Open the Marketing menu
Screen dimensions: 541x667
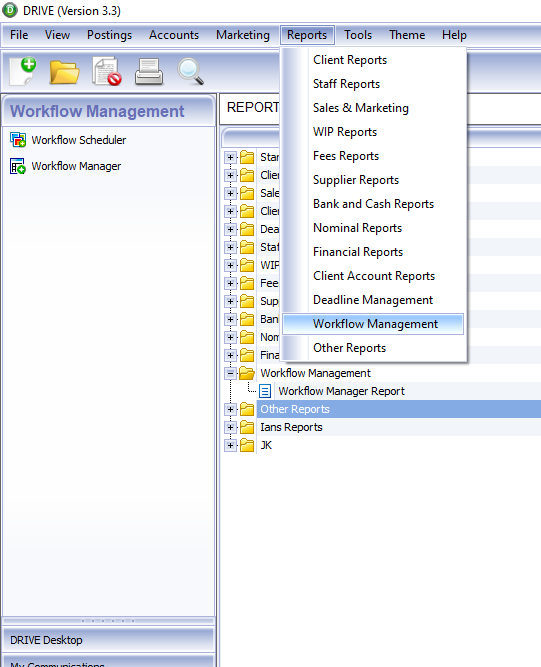[x=242, y=35]
